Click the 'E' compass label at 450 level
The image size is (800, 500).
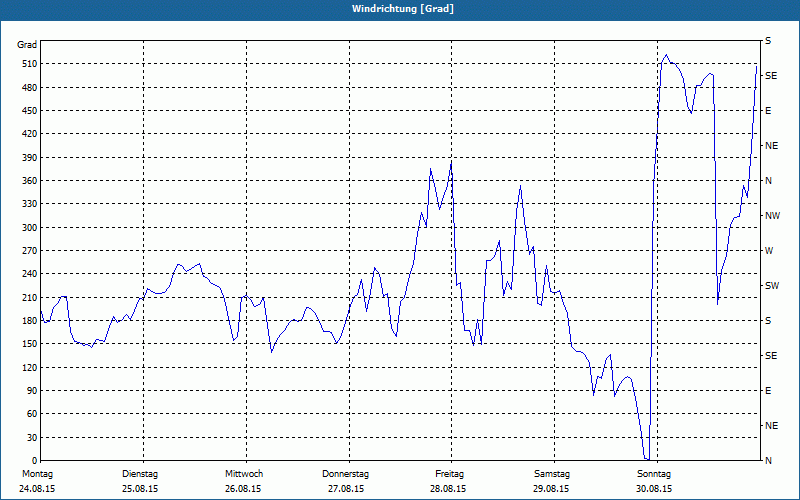[768, 111]
